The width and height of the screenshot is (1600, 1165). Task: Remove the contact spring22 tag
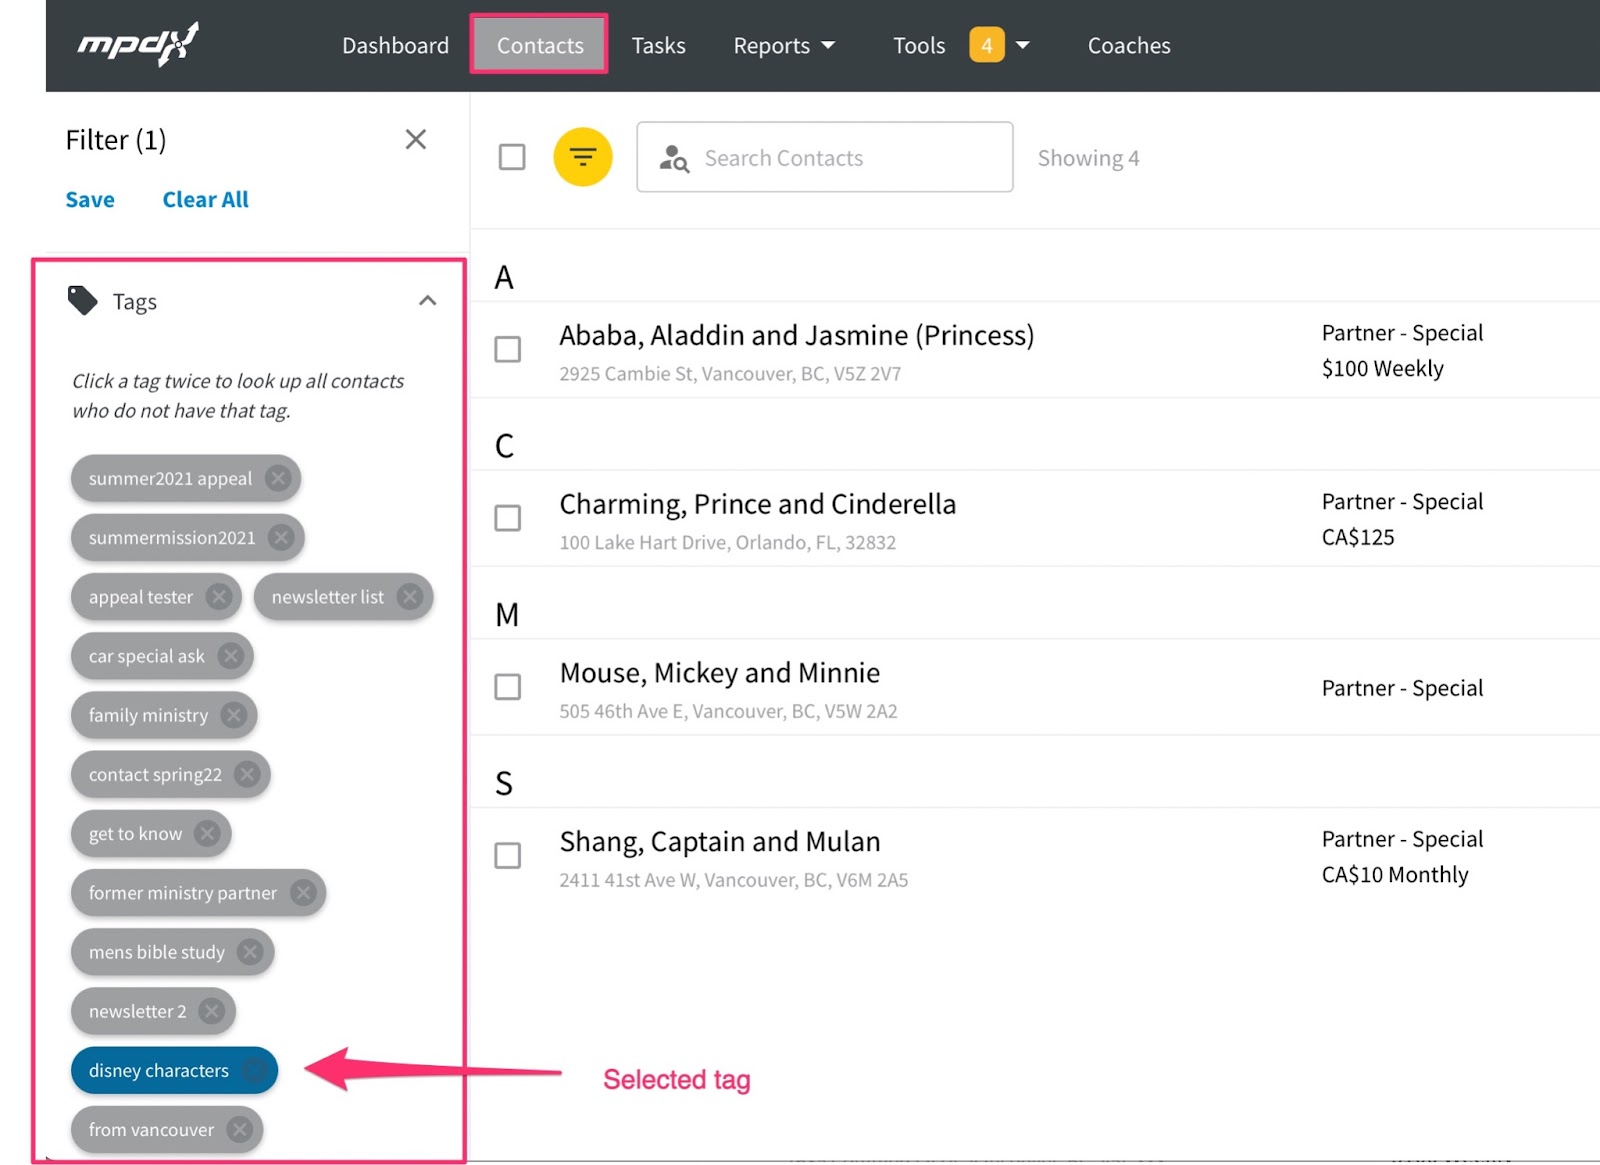click(247, 774)
